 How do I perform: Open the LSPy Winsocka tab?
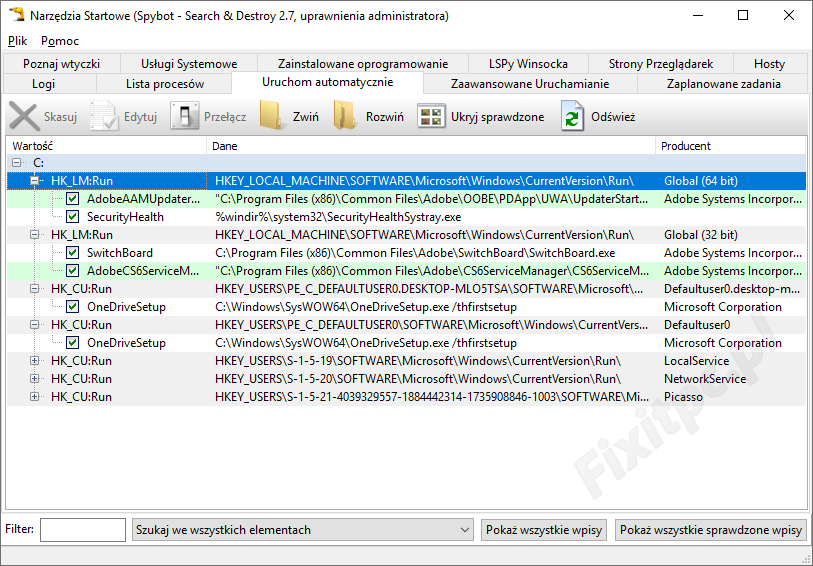coord(528,64)
